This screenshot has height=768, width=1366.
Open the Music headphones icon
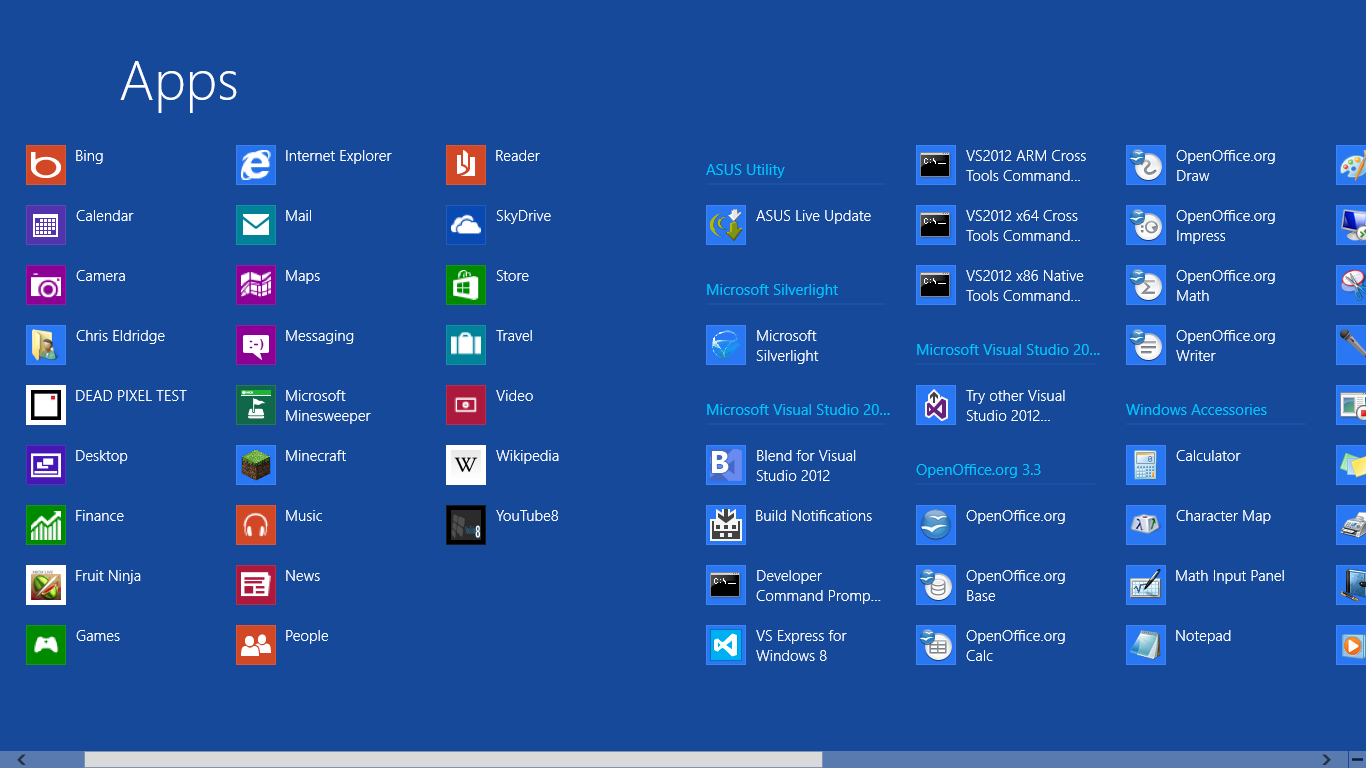pyautogui.click(x=256, y=525)
